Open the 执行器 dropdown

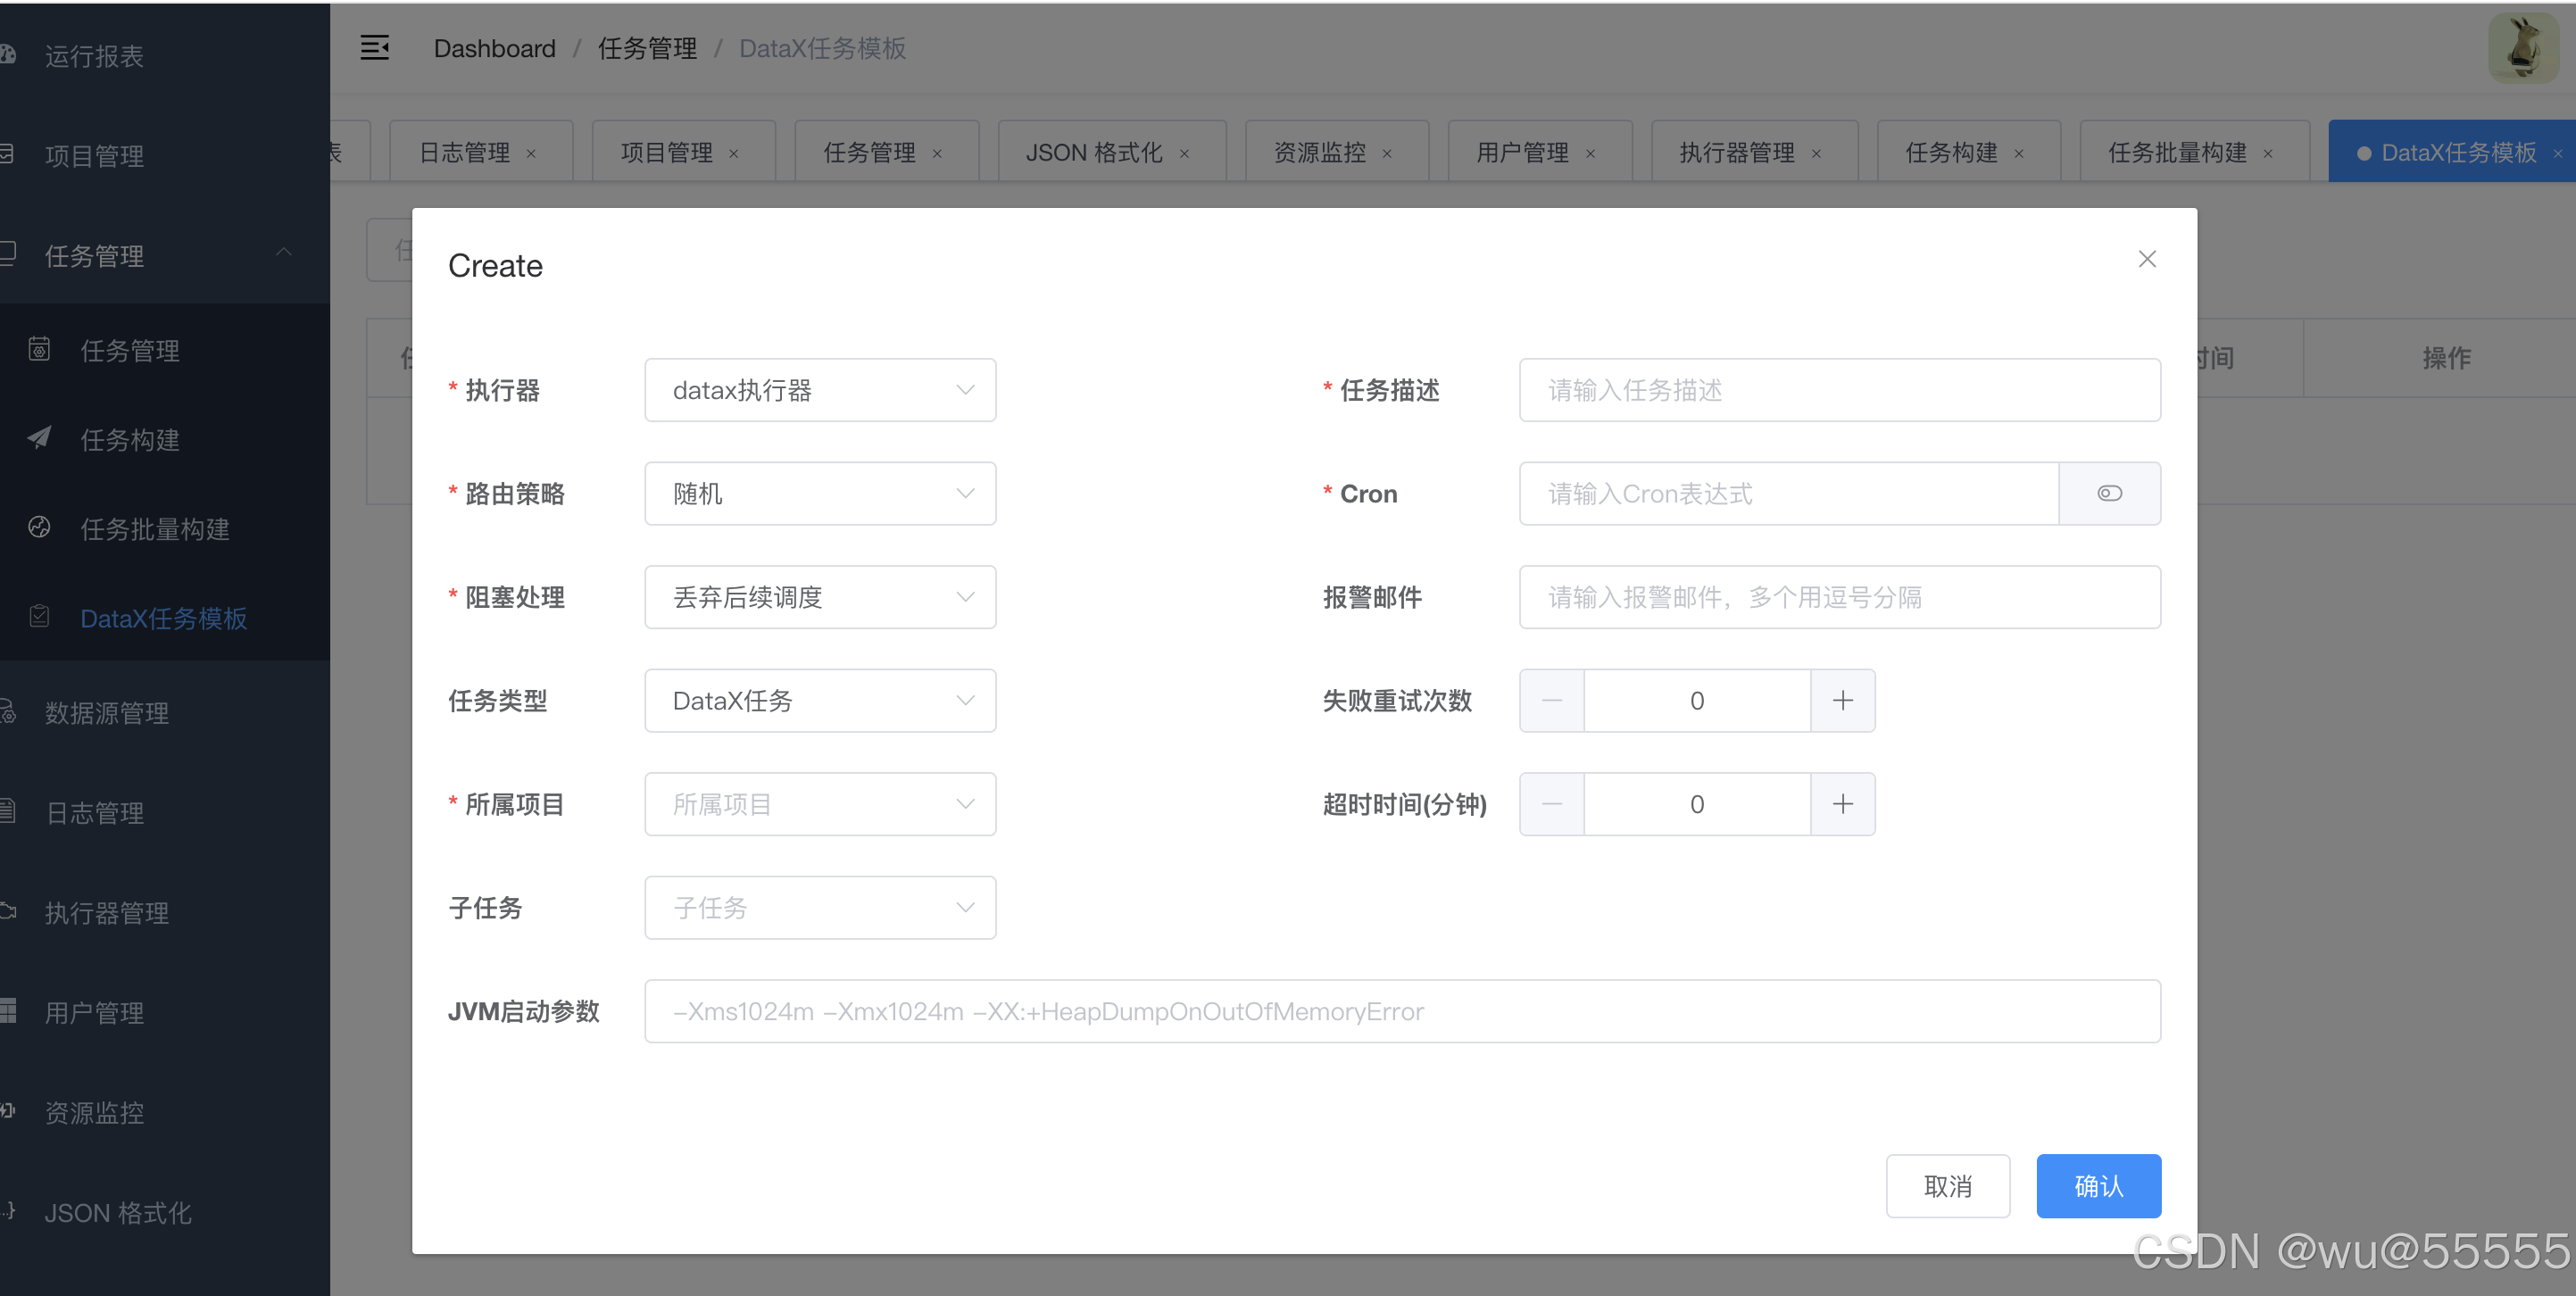(x=819, y=390)
